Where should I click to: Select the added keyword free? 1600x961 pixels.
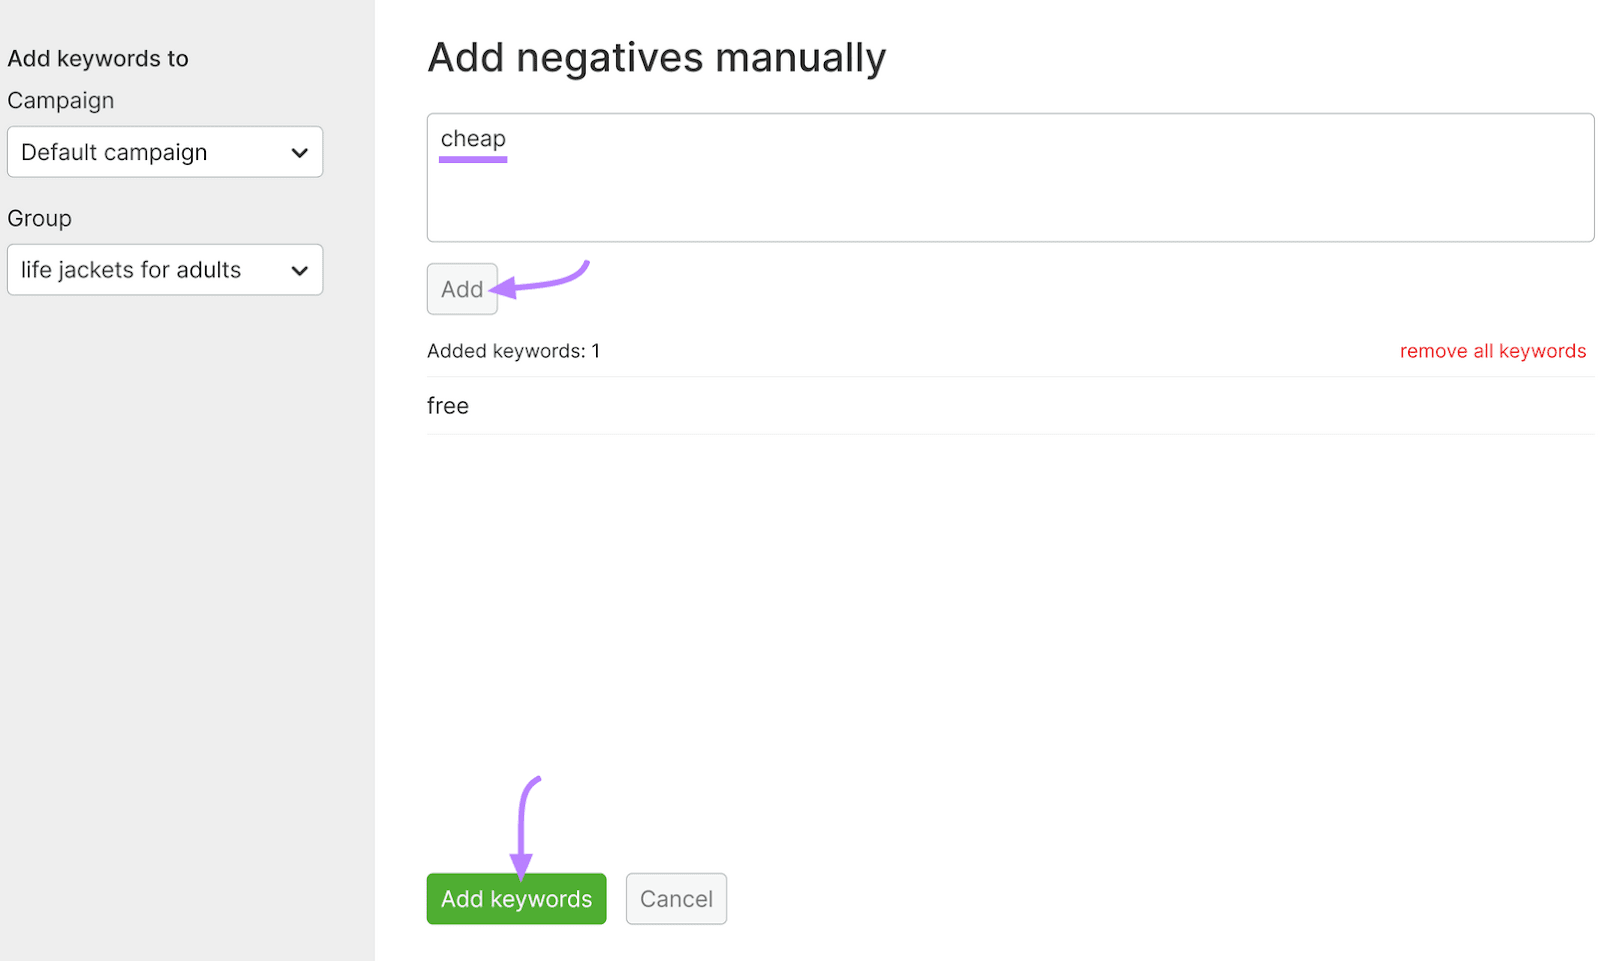point(447,405)
